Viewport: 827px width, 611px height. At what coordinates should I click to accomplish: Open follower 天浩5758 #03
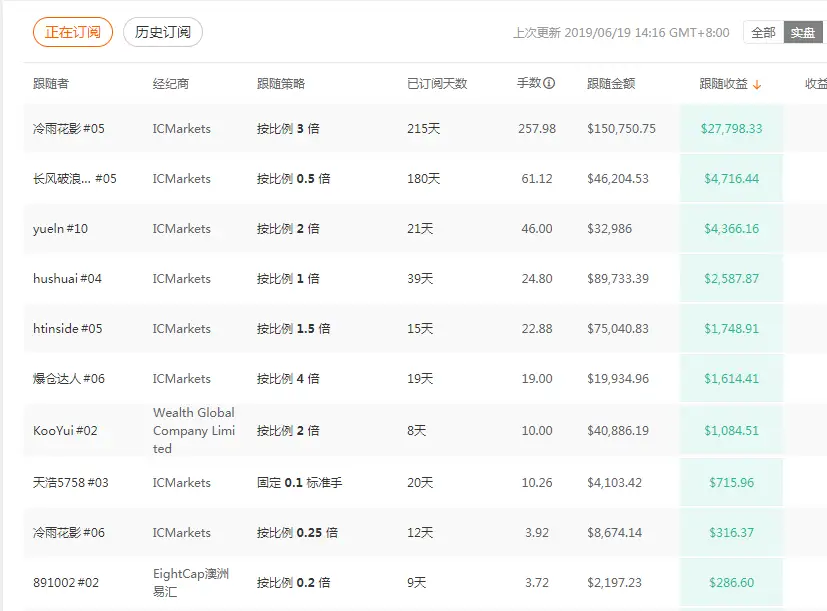(71, 483)
